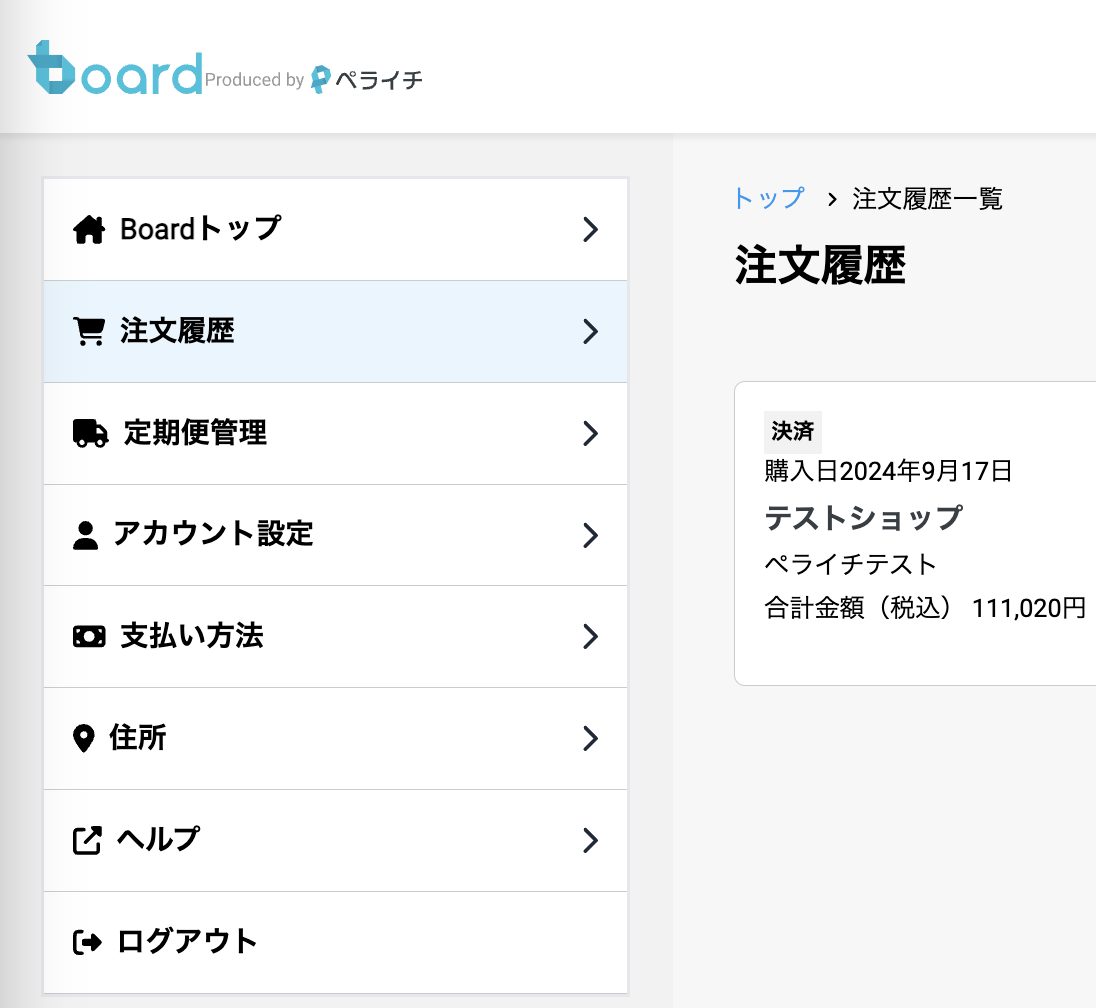Click the external link icon for ヘルプ
The image size is (1096, 1008).
point(88,840)
